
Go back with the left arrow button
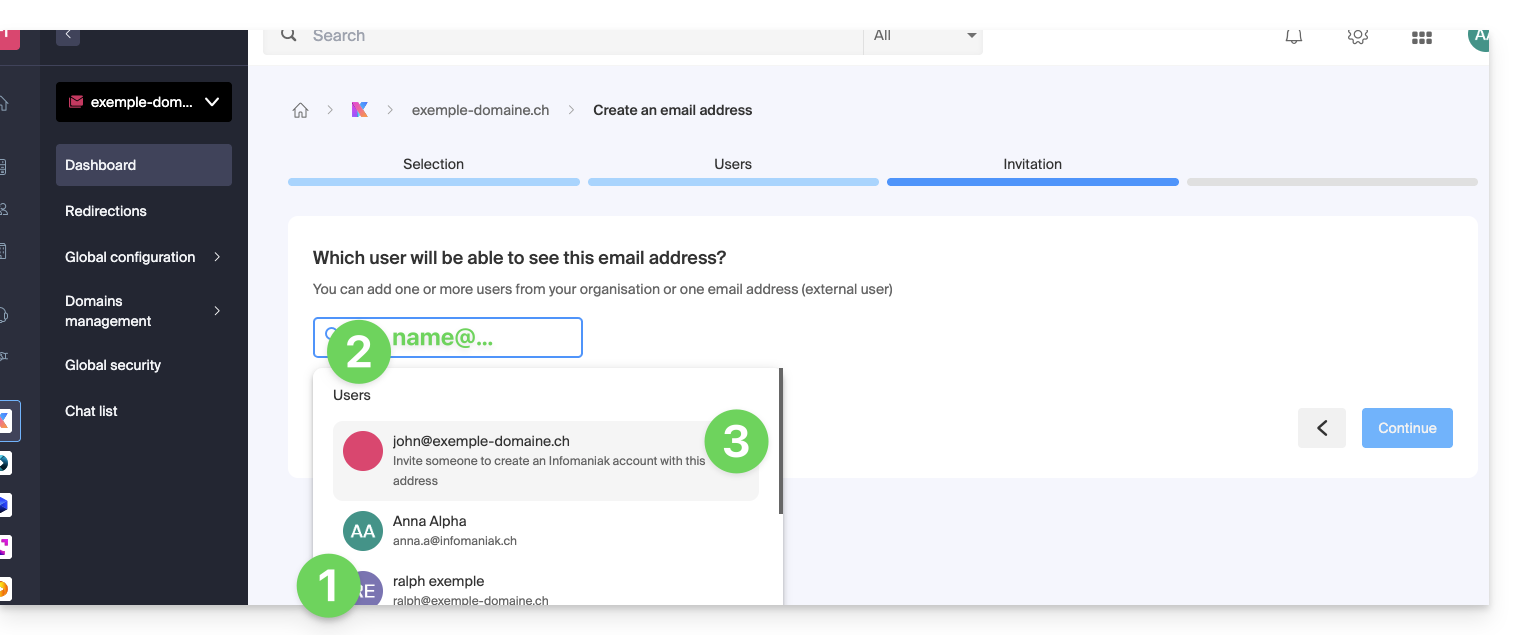point(1321,428)
